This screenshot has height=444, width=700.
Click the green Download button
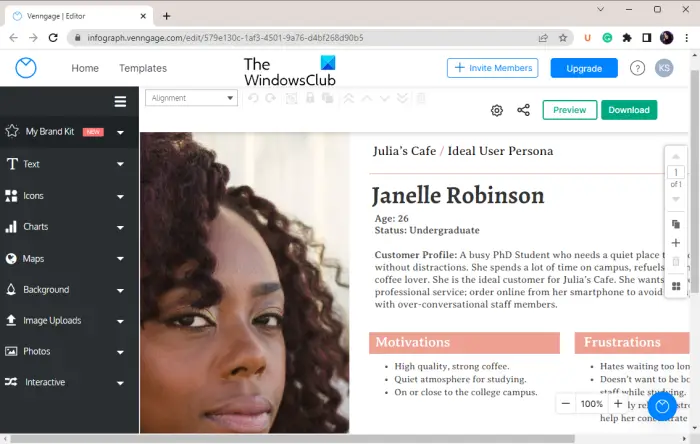pyautogui.click(x=629, y=110)
